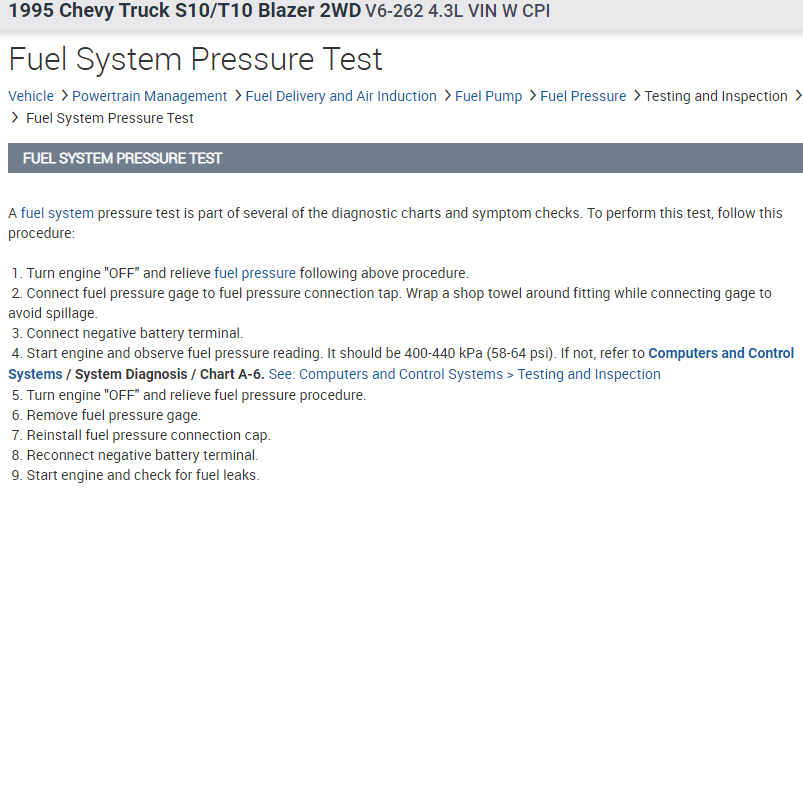Image resolution: width=803 pixels, height=800 pixels.
Task: Click the Testing and Inspection breadcrumb
Action: (716, 96)
